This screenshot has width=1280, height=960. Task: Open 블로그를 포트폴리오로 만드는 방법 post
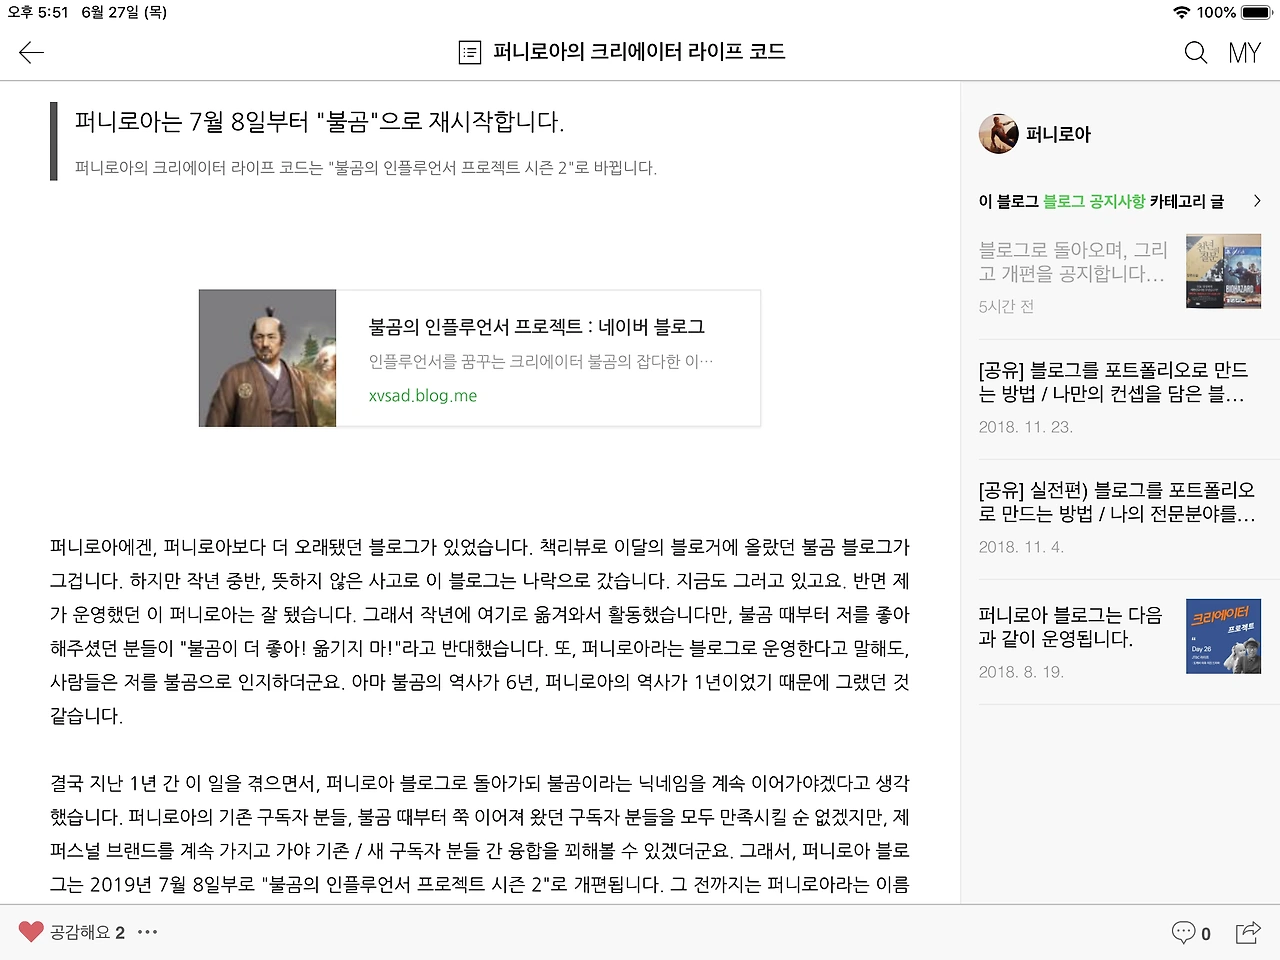tap(1113, 382)
